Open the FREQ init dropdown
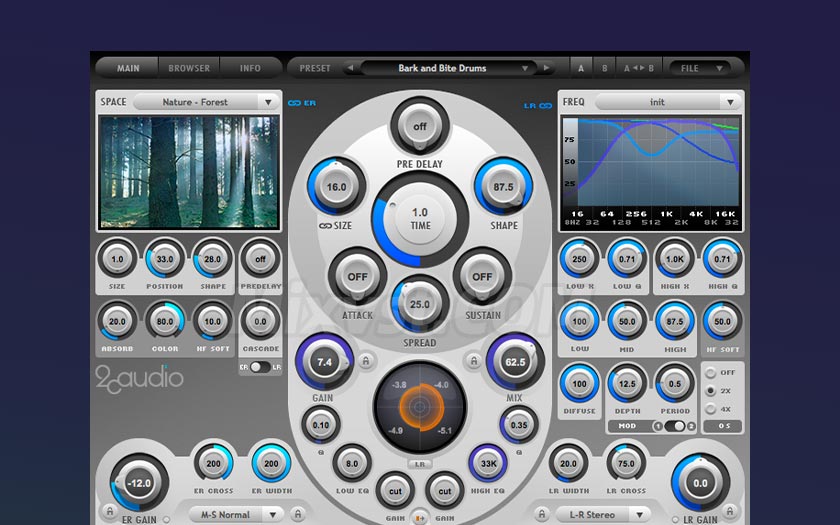Viewport: 840px width, 525px height. 668,102
